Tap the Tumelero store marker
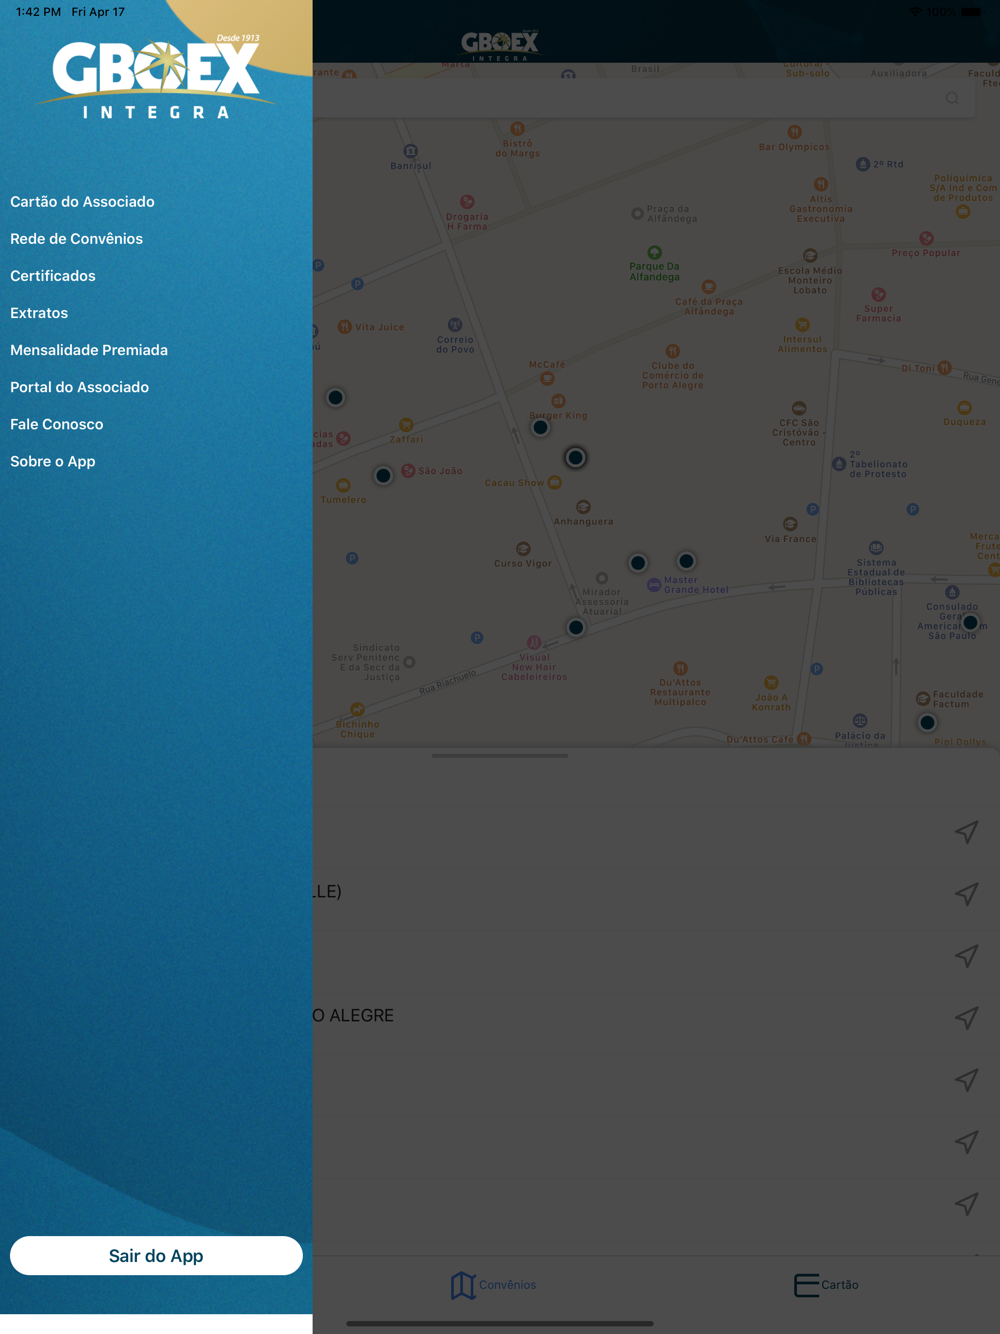This screenshot has height=1334, width=1000. (x=343, y=486)
